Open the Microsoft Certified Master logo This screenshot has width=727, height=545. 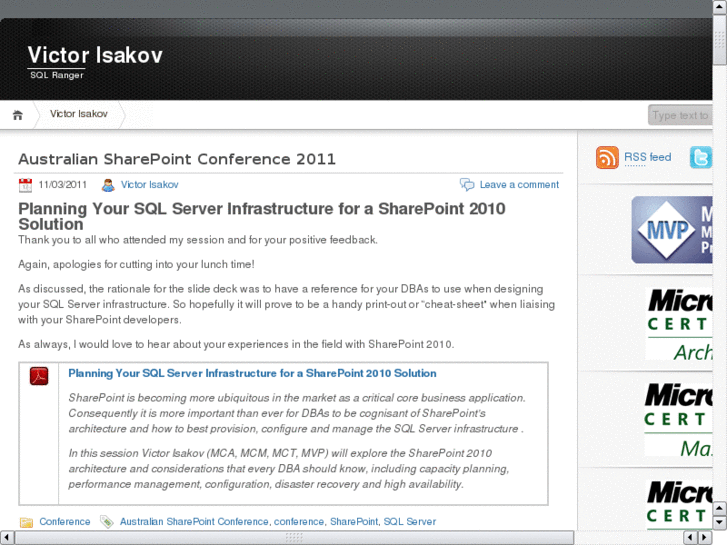tap(678, 419)
